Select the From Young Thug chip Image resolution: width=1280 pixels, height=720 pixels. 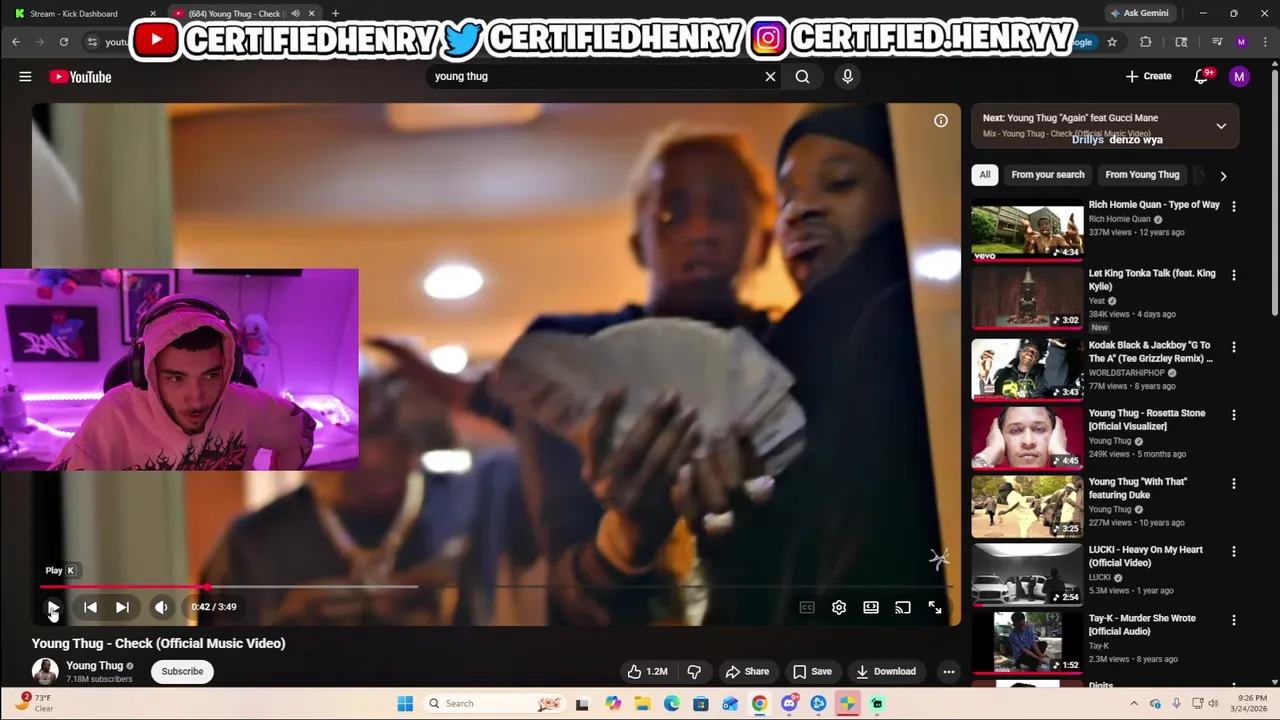(1142, 175)
